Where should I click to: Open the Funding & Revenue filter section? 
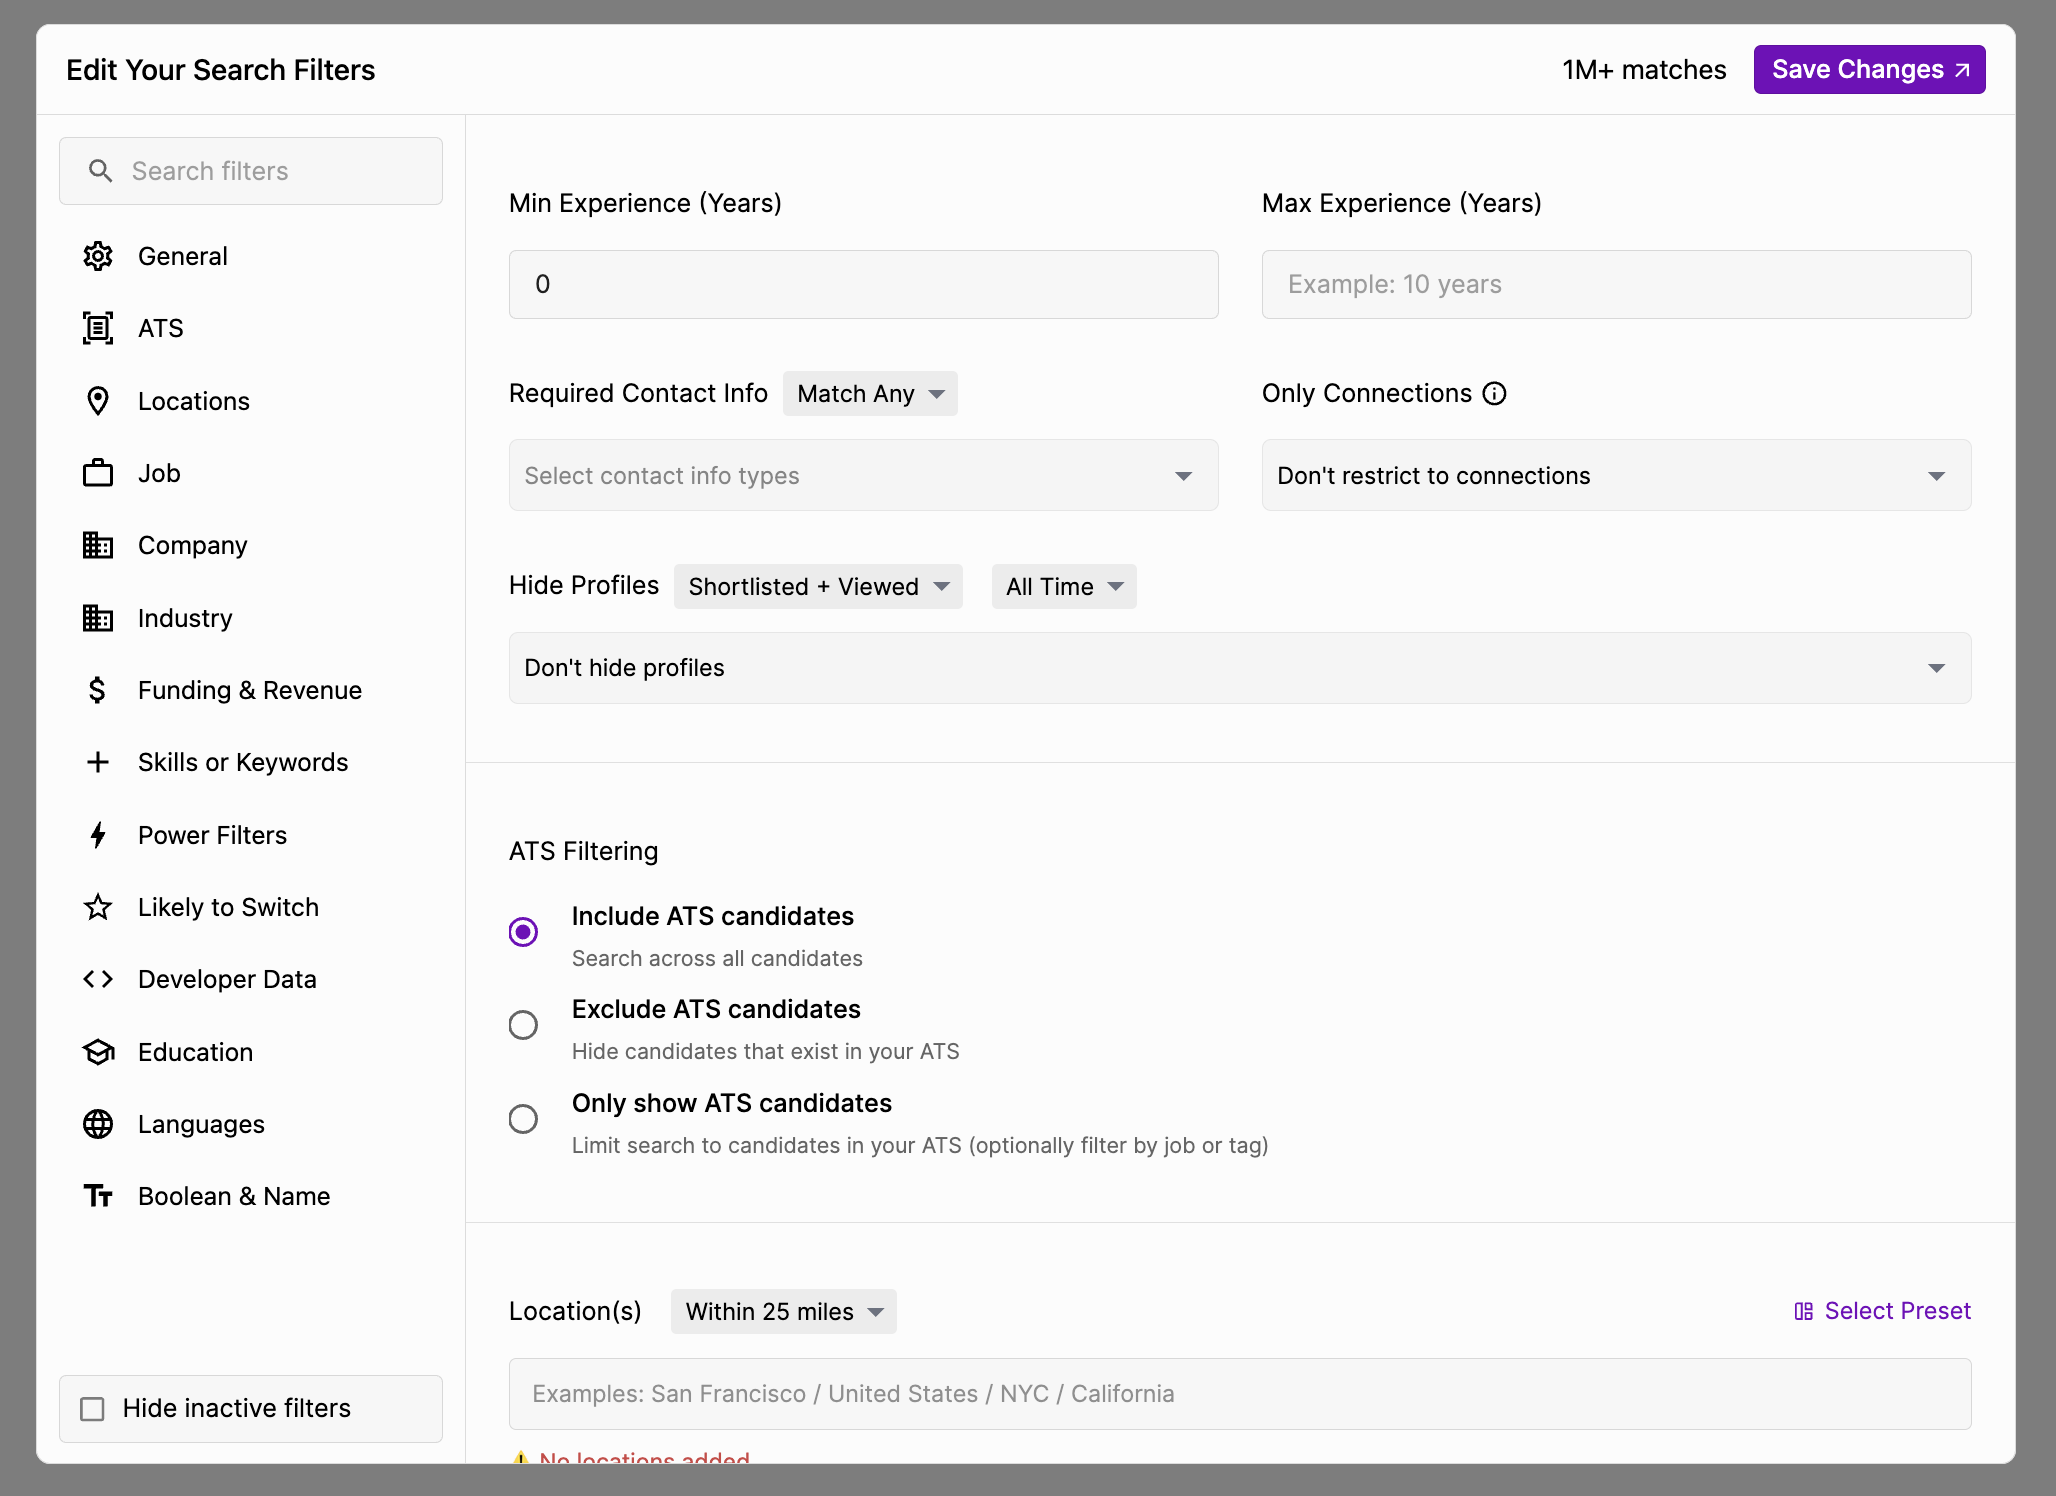tap(250, 690)
